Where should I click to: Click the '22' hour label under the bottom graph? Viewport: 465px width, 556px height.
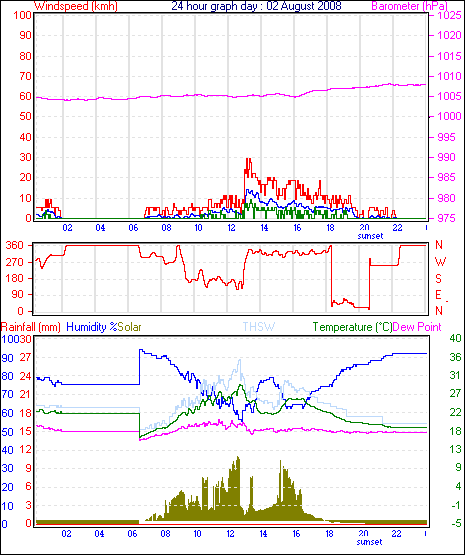click(396, 533)
